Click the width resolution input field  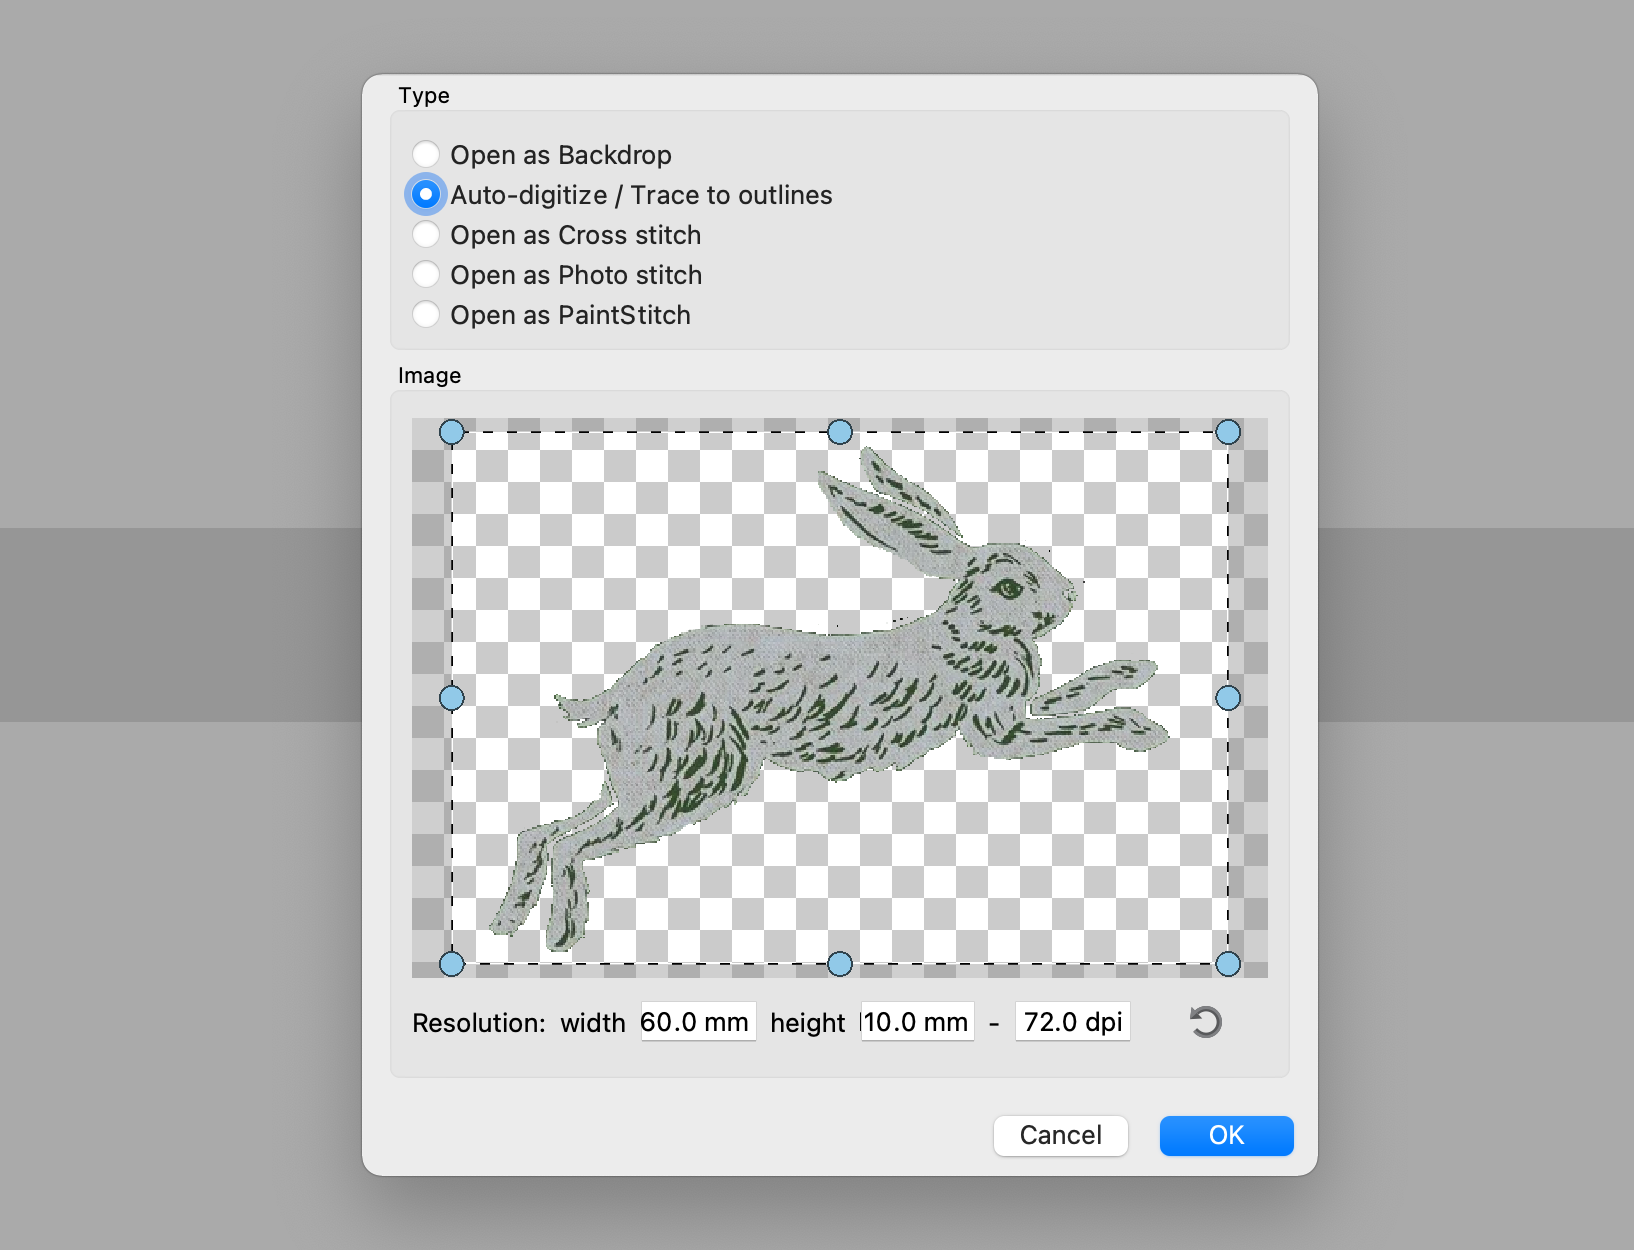pos(697,1022)
